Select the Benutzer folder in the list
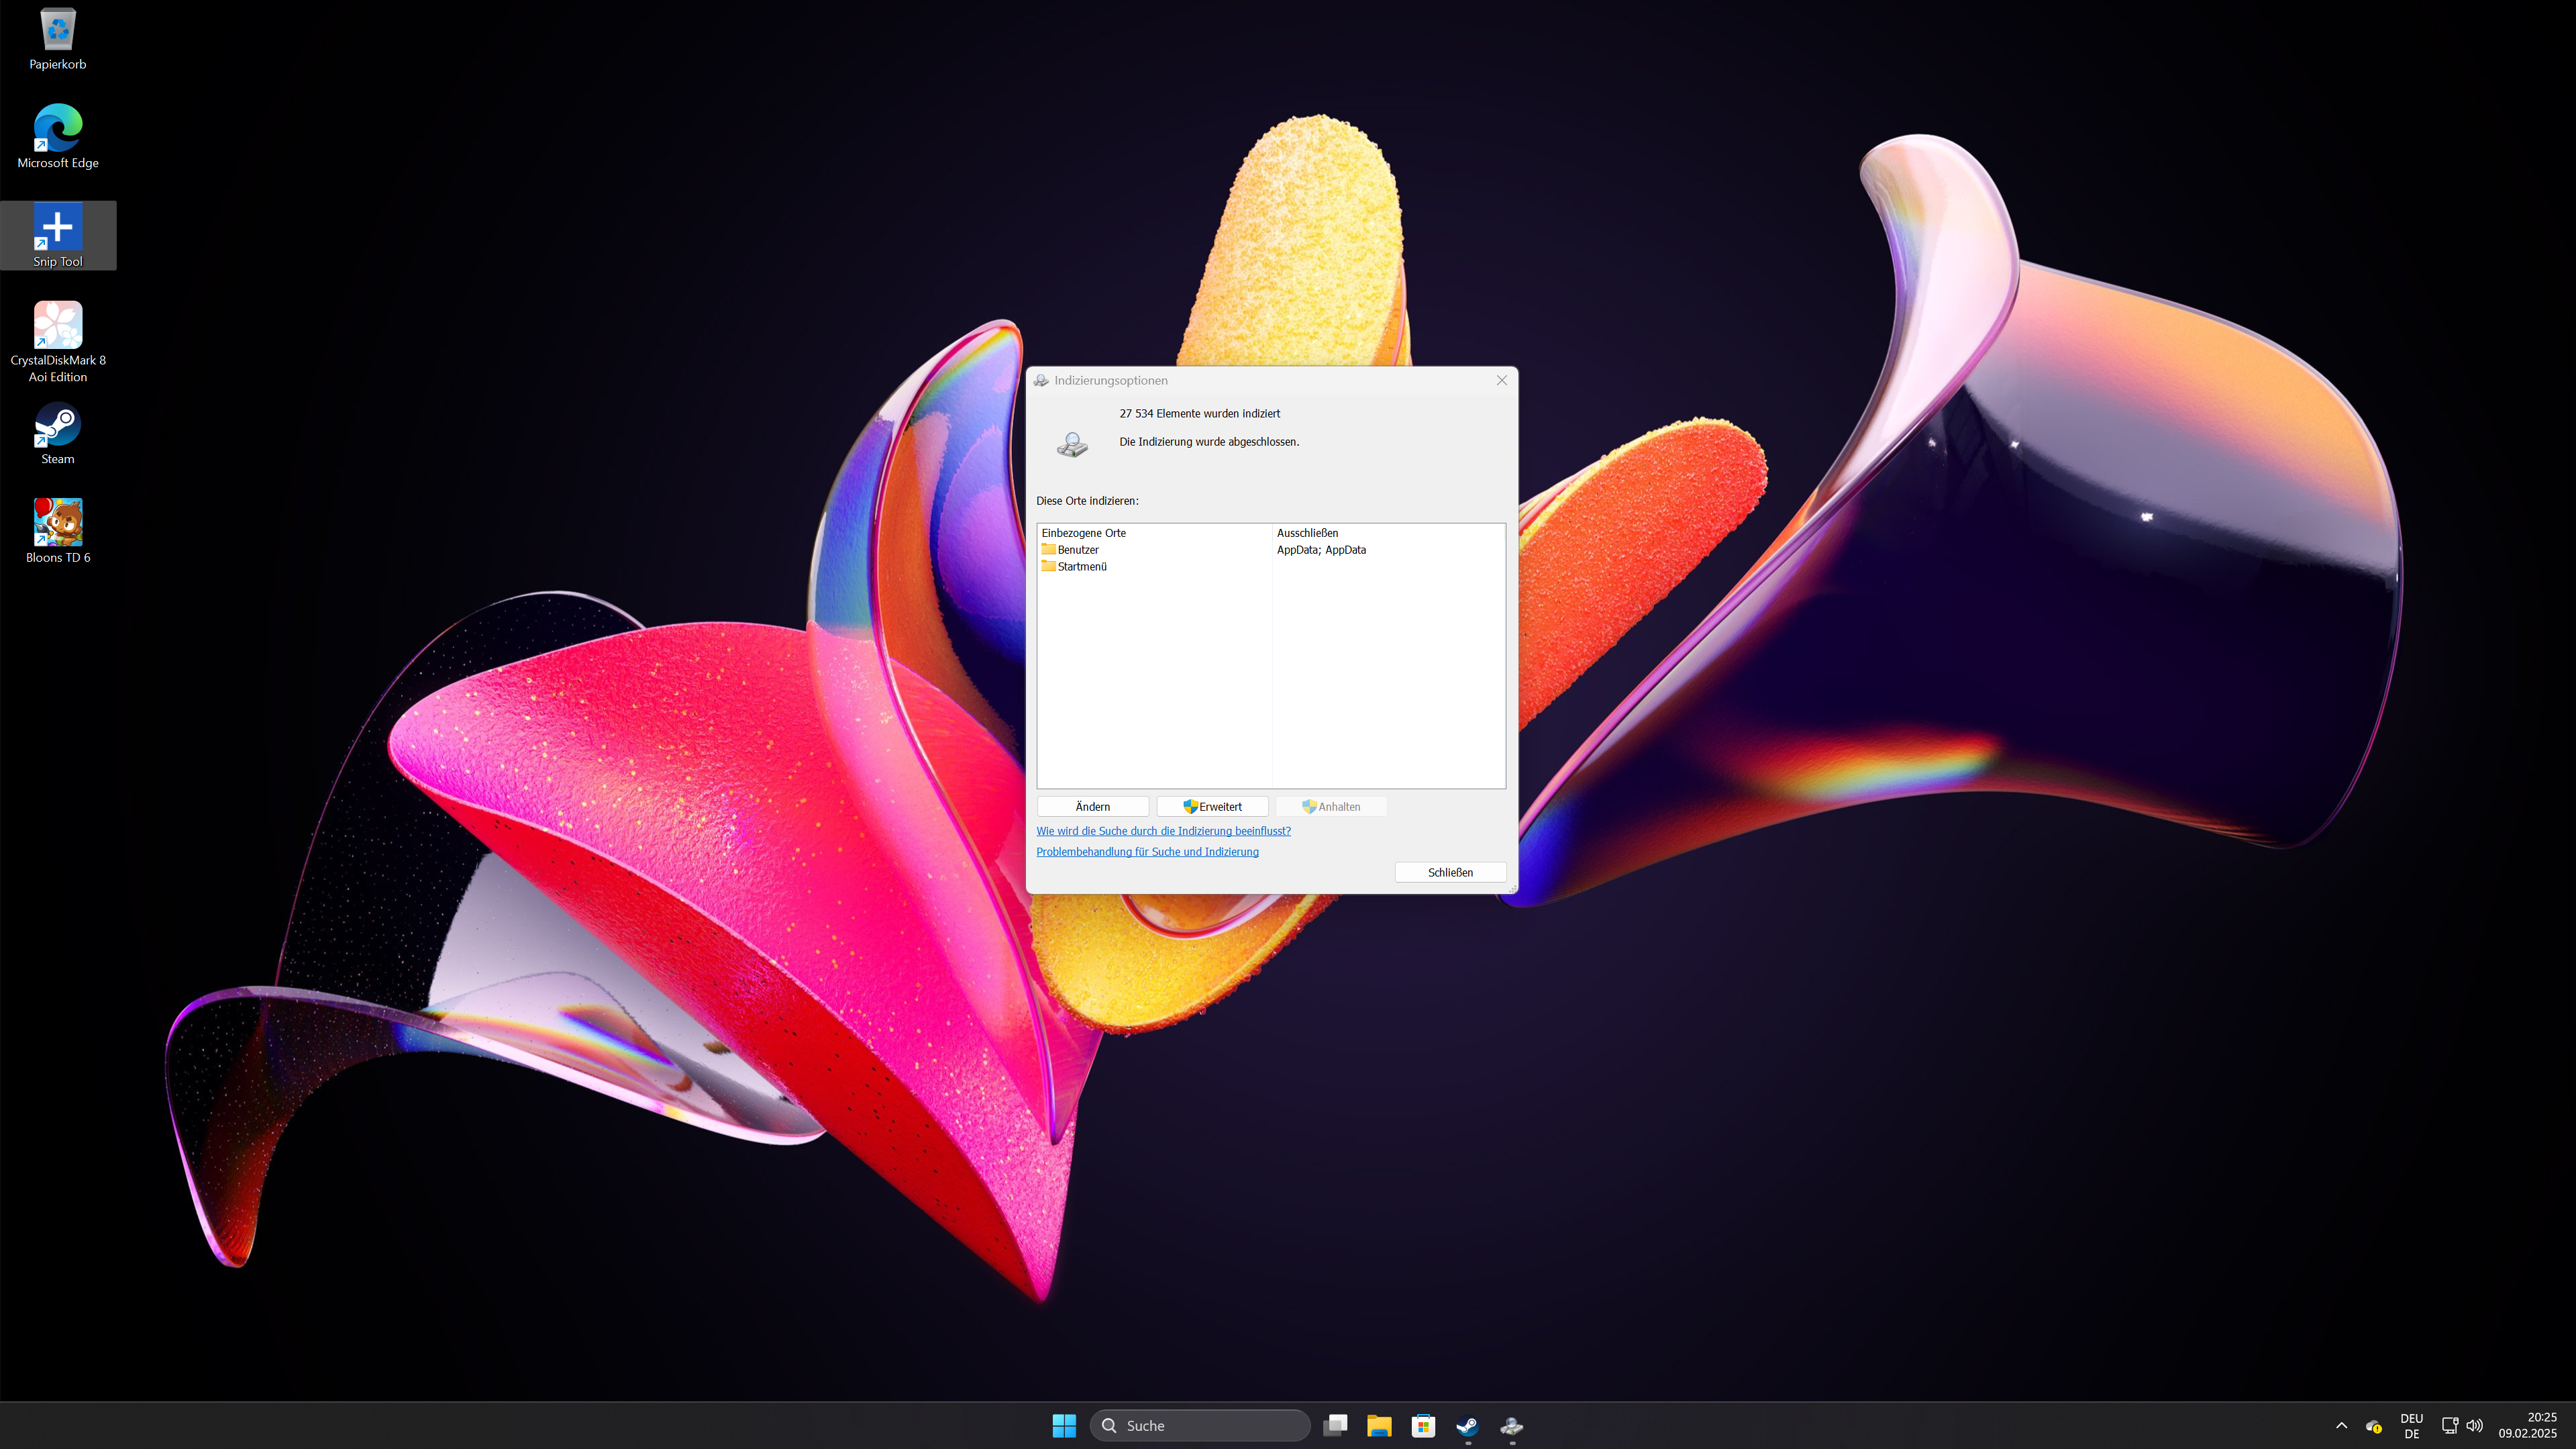2576x1449 pixels. (1077, 550)
